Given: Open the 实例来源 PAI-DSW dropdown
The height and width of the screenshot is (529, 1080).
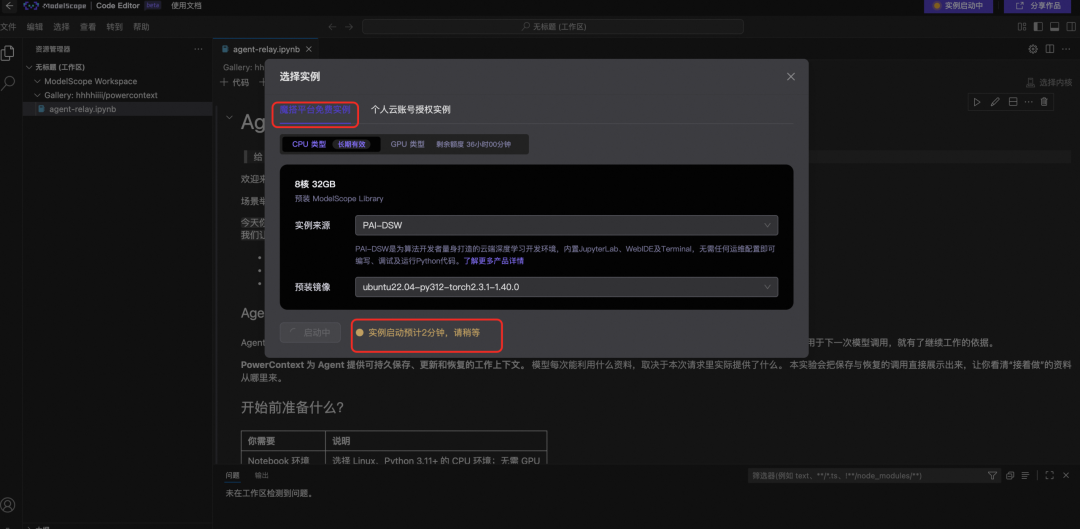Looking at the screenshot, I should coord(566,225).
